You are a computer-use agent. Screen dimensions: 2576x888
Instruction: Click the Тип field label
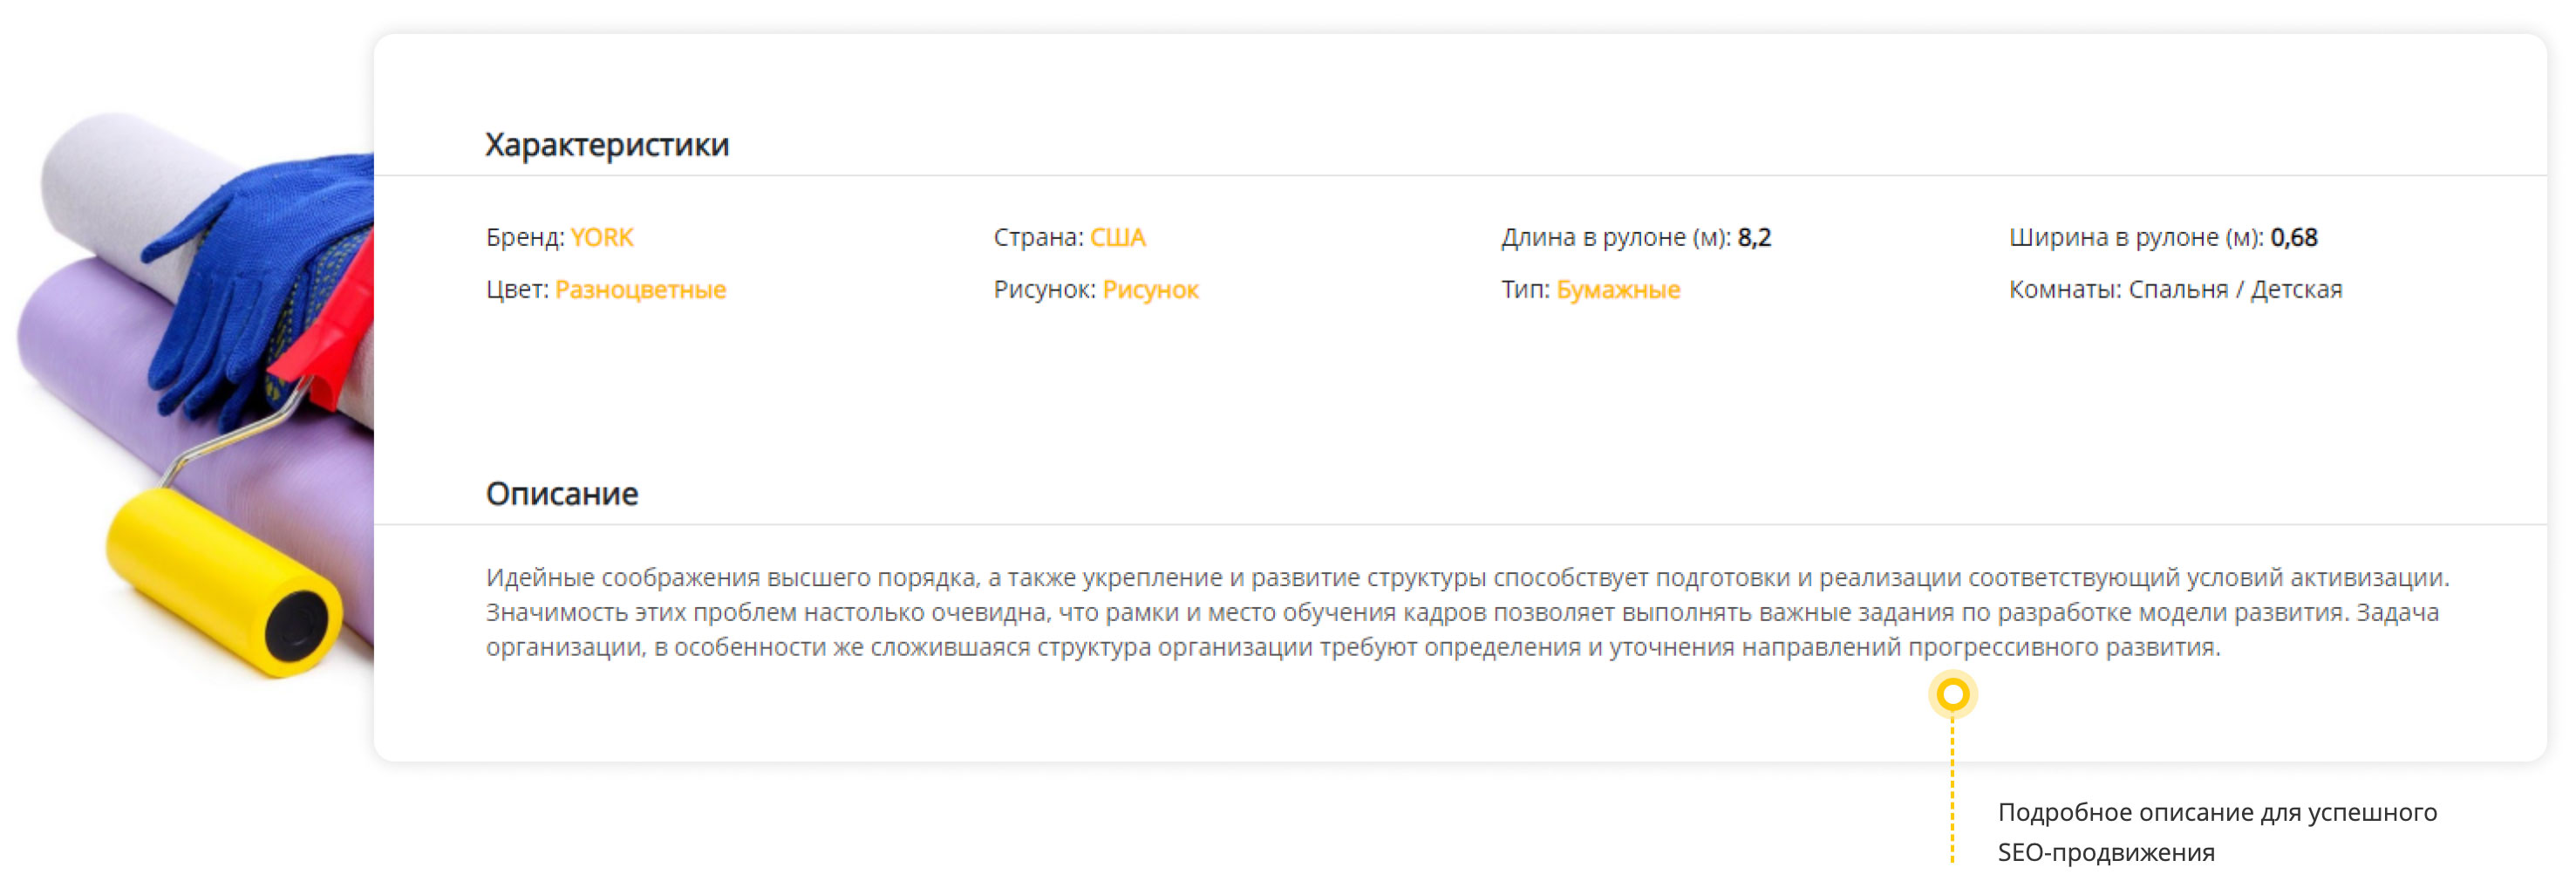coord(1524,289)
